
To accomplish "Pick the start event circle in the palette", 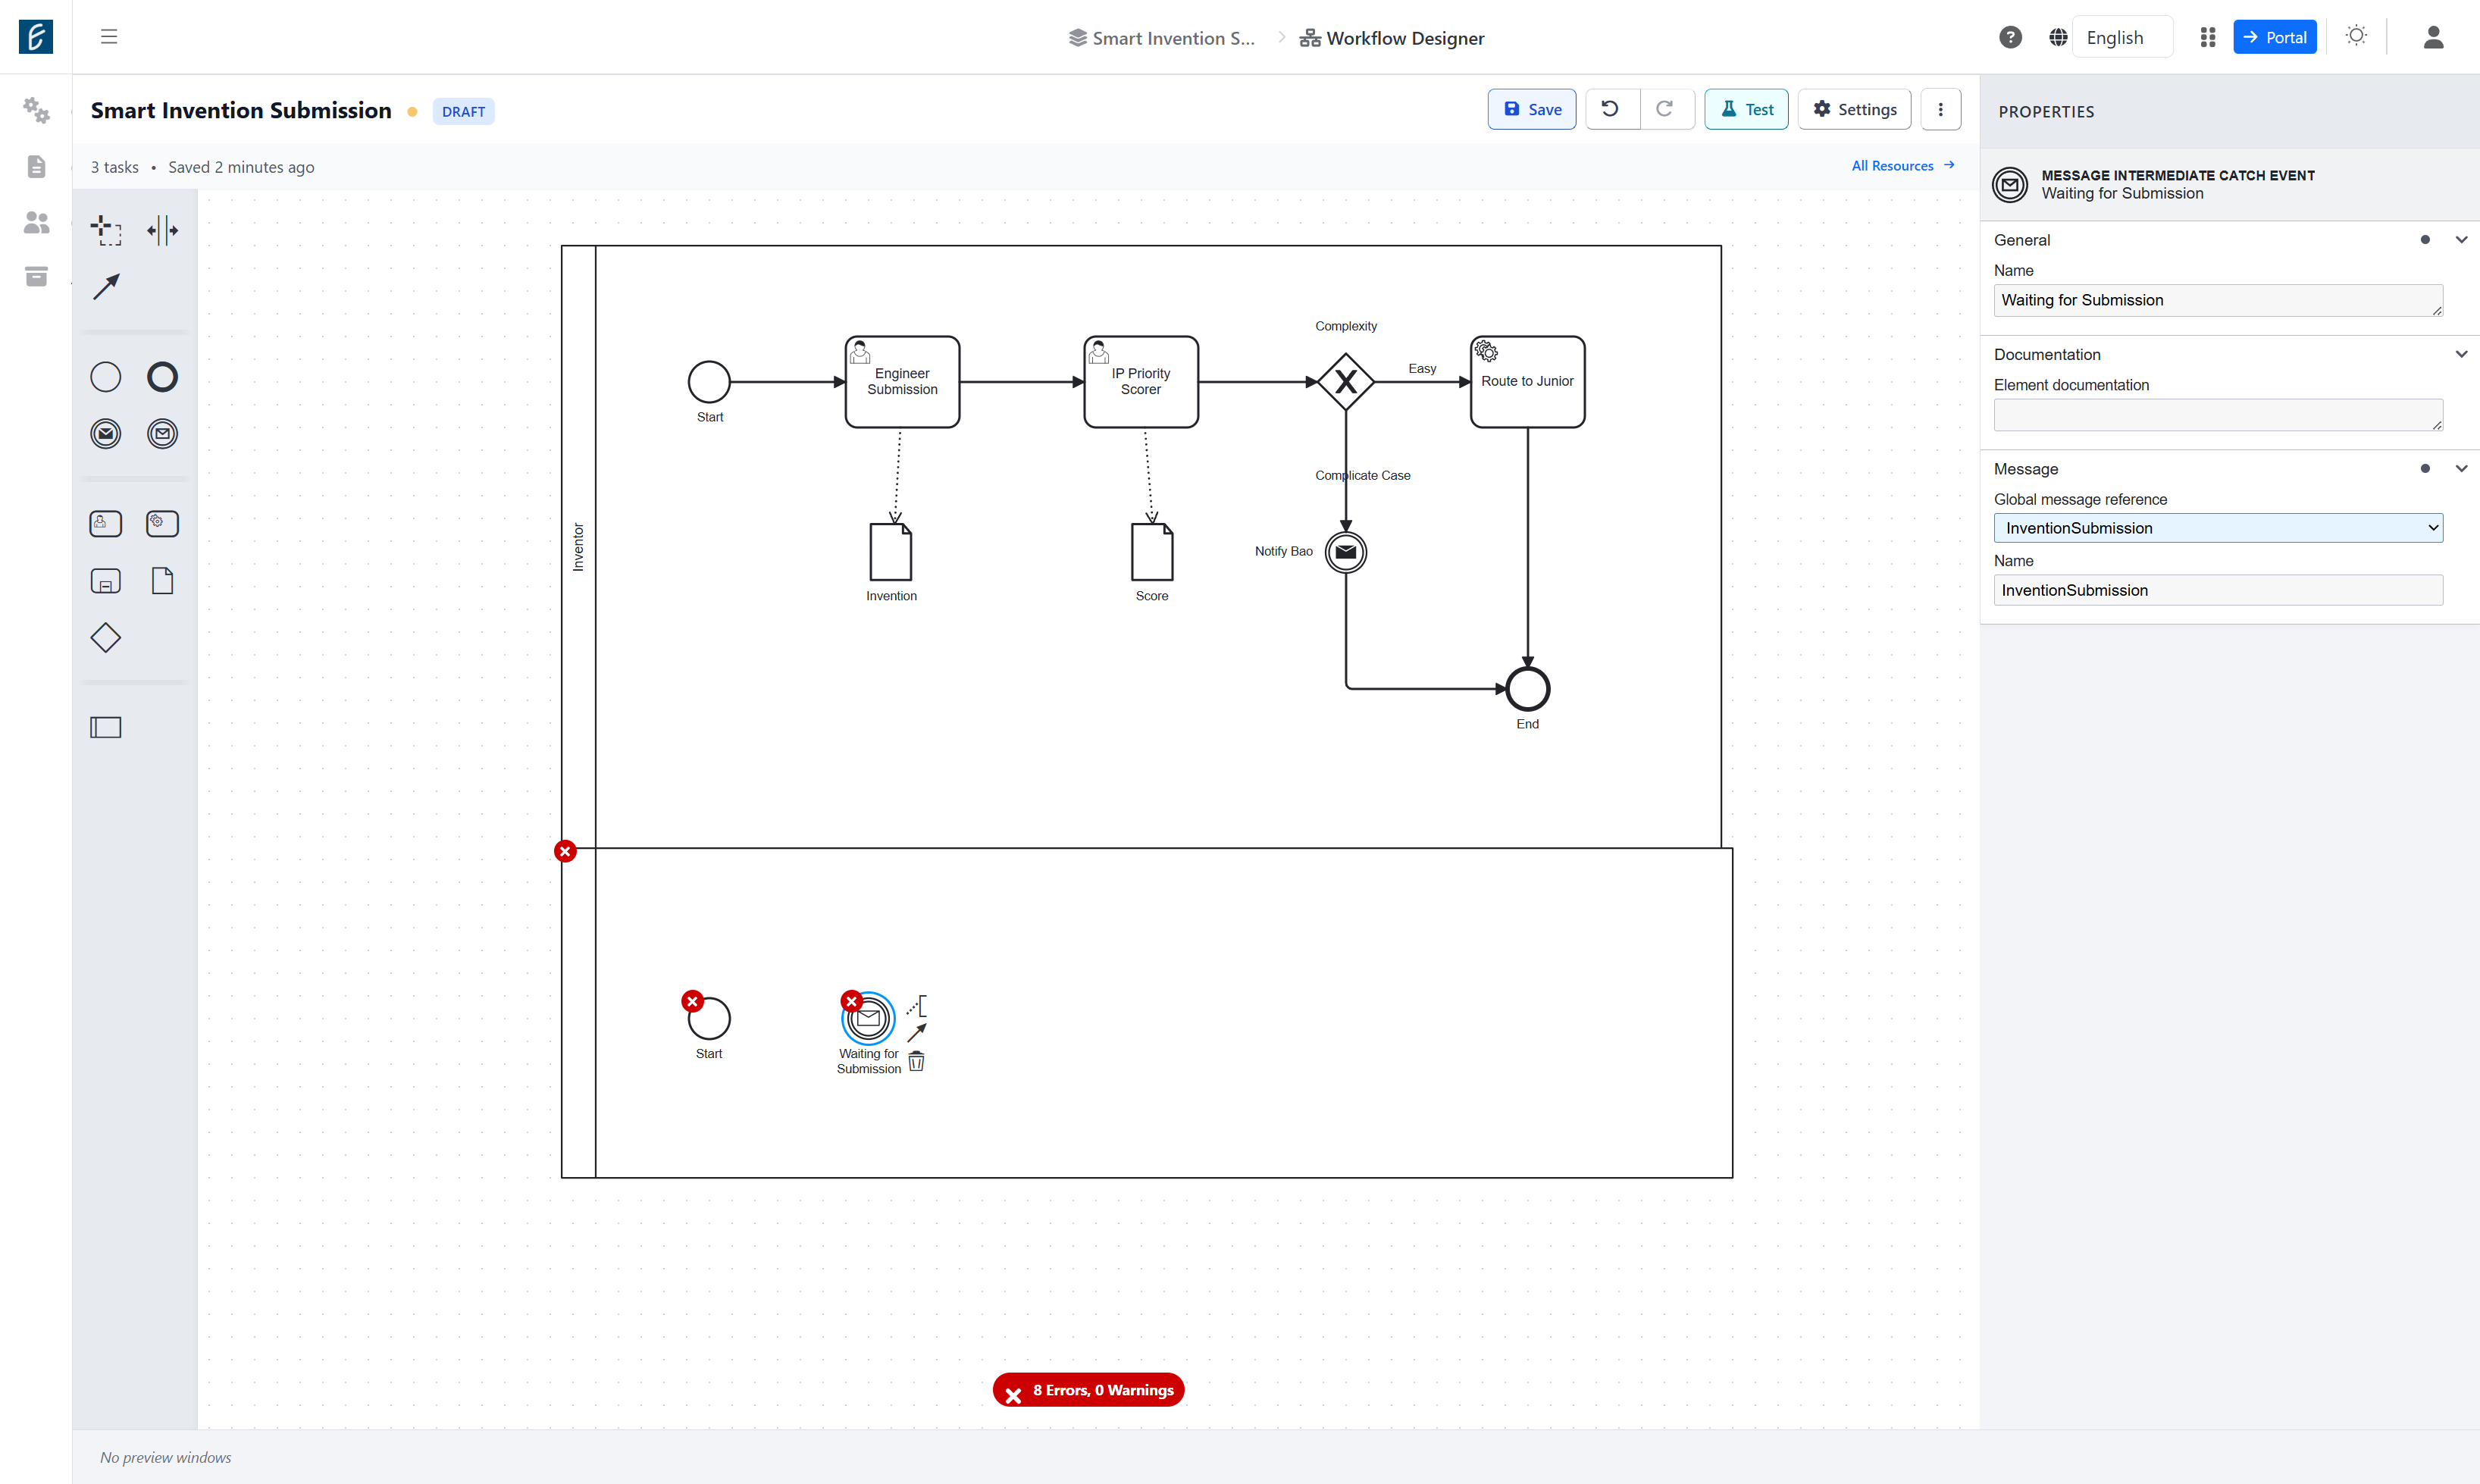I will click(106, 377).
